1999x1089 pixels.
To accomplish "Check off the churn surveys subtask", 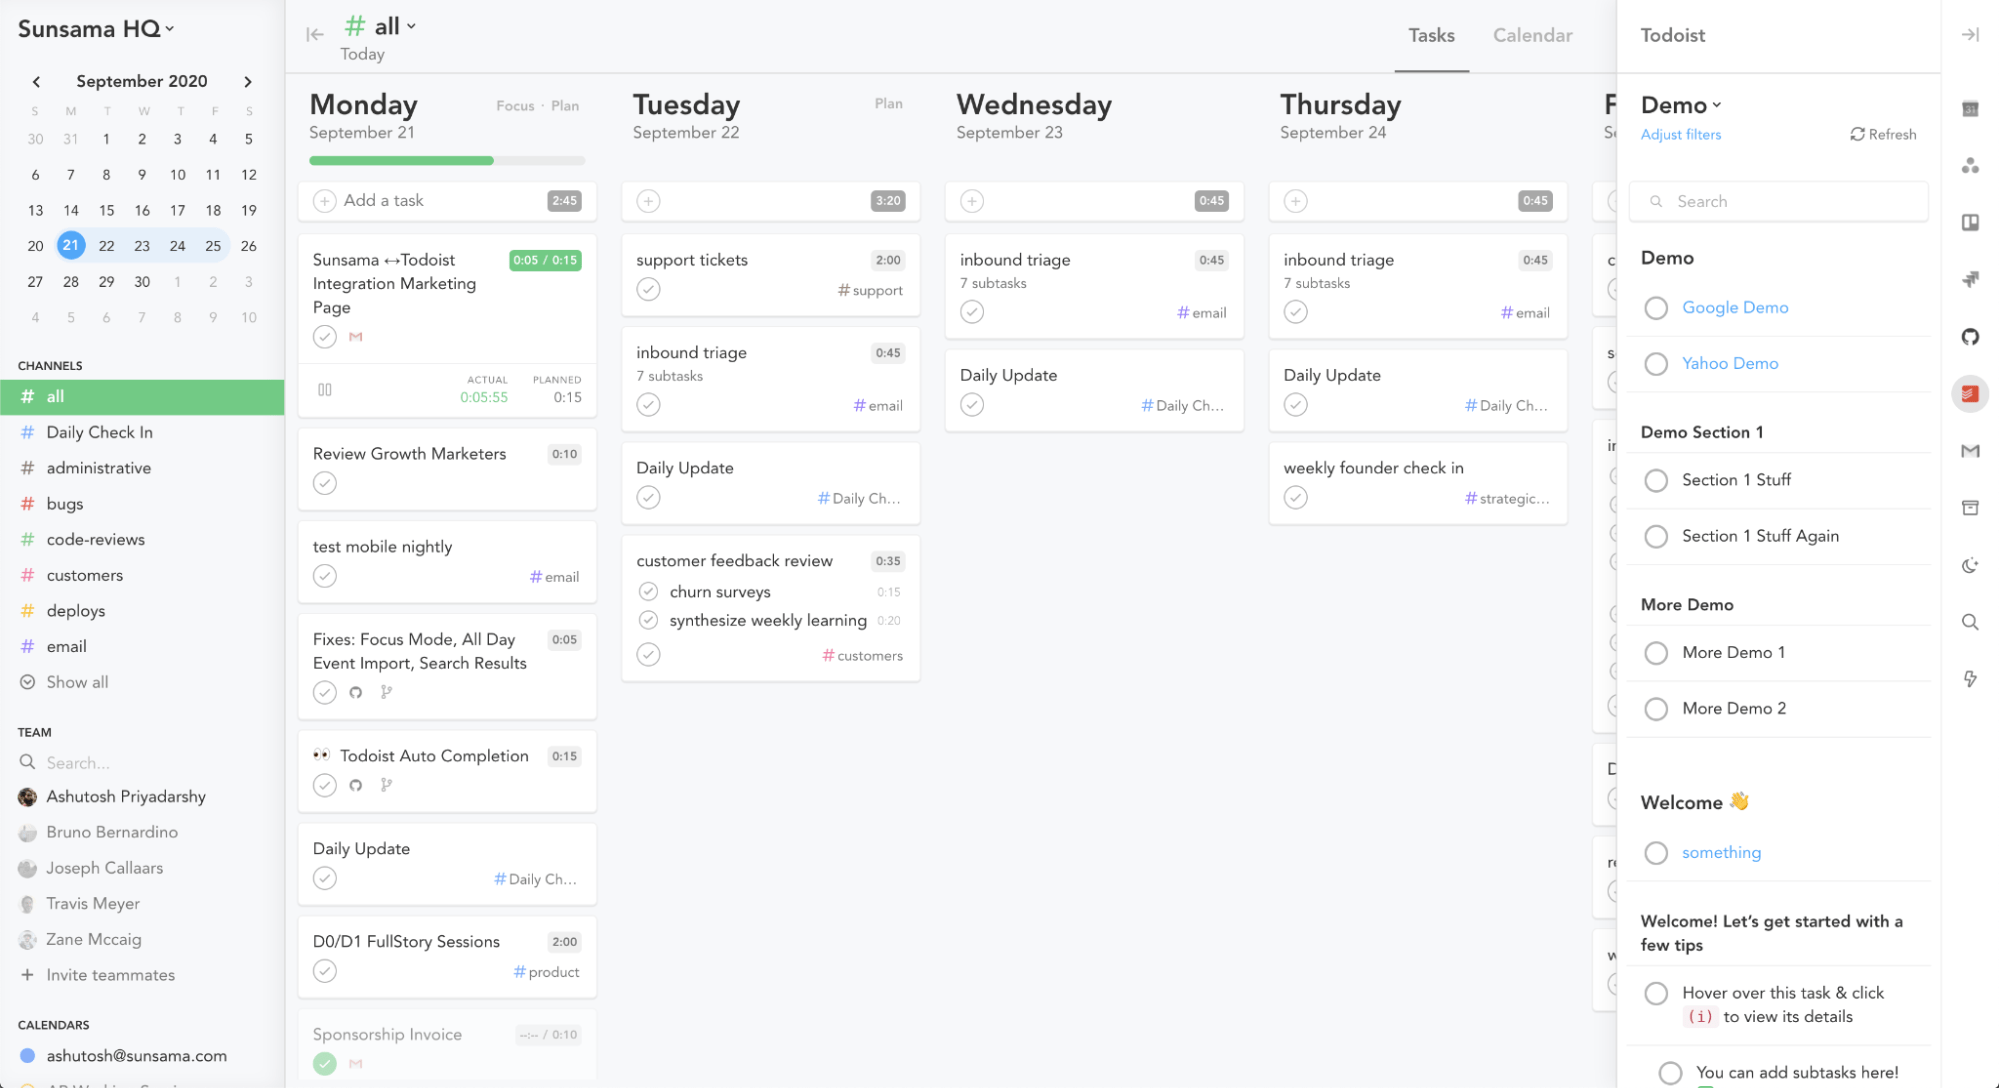I will [648, 591].
